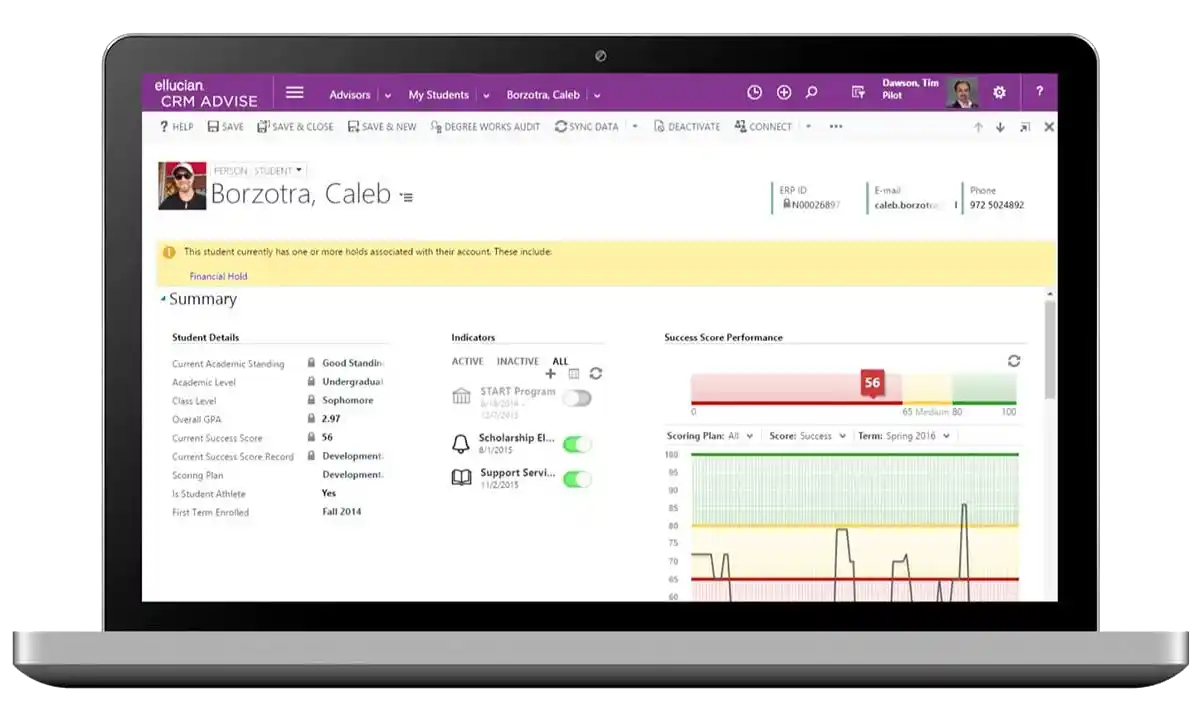Open the indicators grid view icon

(574, 373)
